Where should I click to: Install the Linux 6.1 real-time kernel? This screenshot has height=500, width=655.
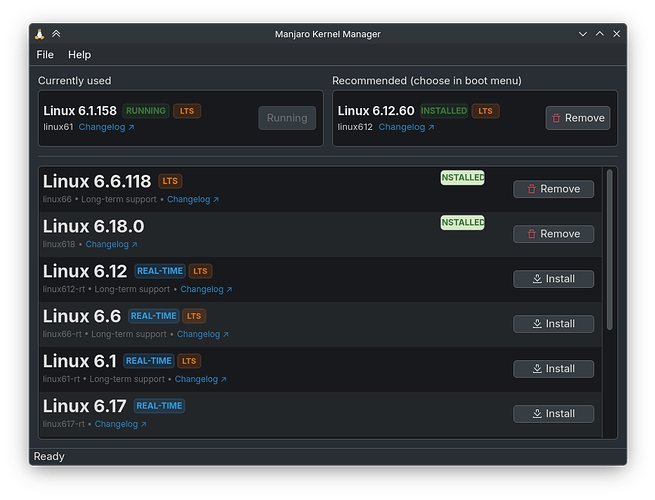tap(553, 369)
